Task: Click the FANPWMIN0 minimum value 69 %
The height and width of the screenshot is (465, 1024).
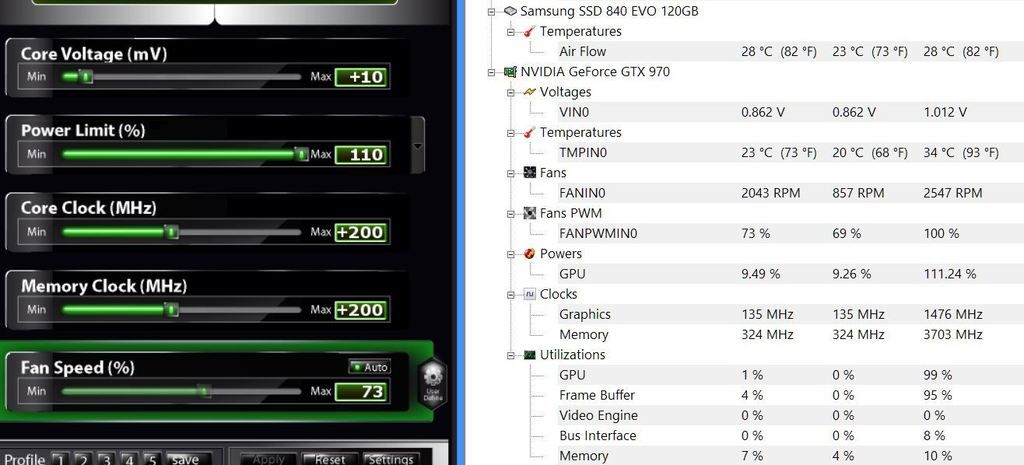Action: (x=846, y=233)
